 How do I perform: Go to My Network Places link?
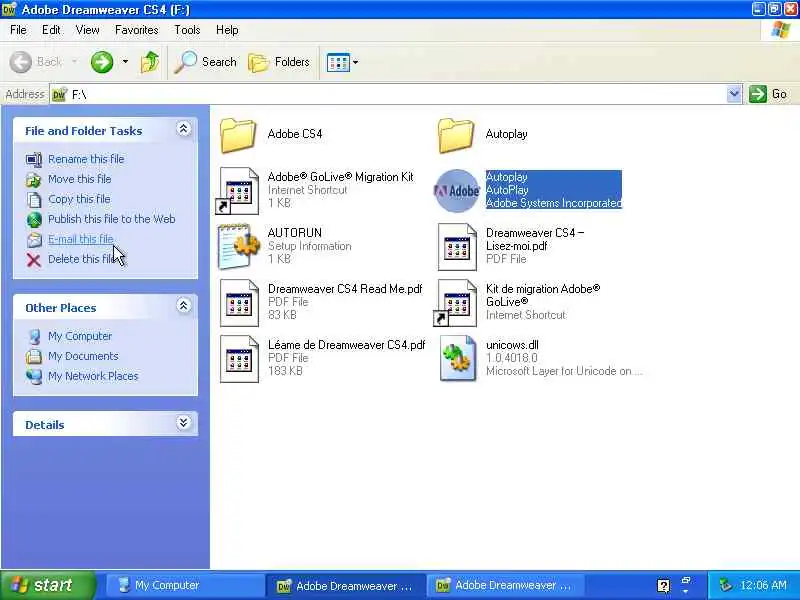click(93, 376)
